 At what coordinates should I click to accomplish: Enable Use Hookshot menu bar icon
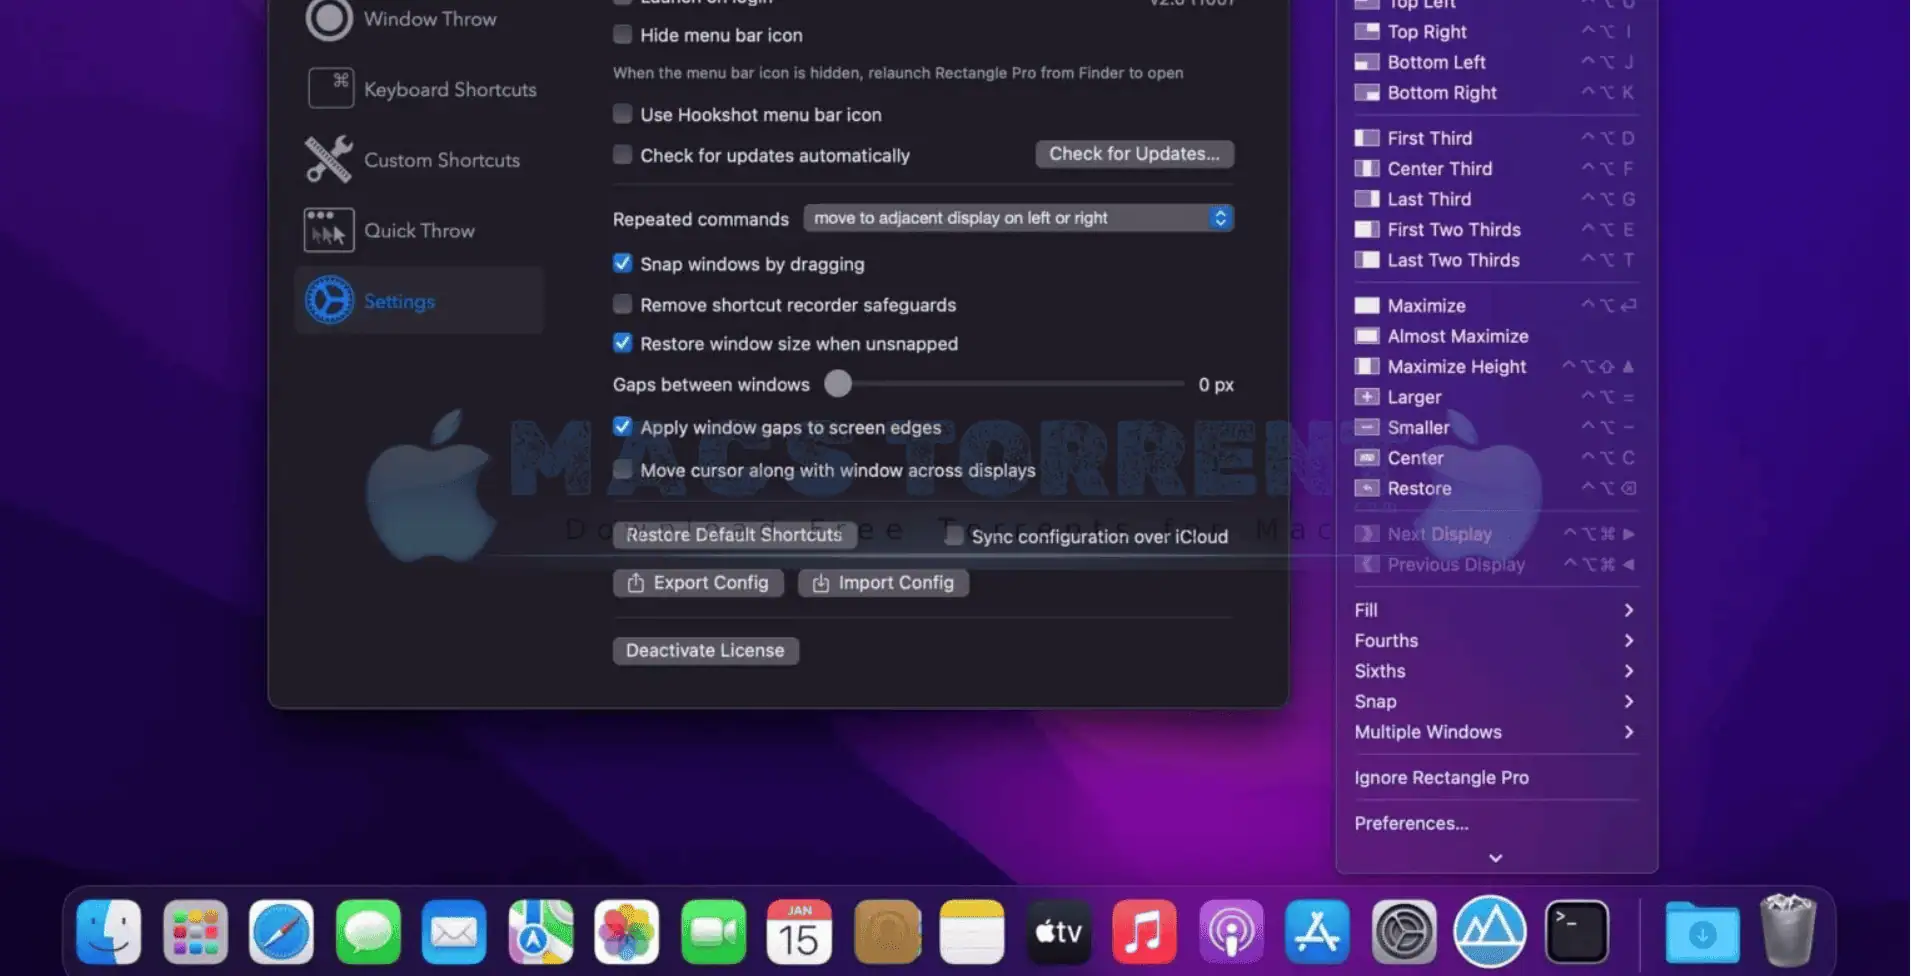(622, 114)
